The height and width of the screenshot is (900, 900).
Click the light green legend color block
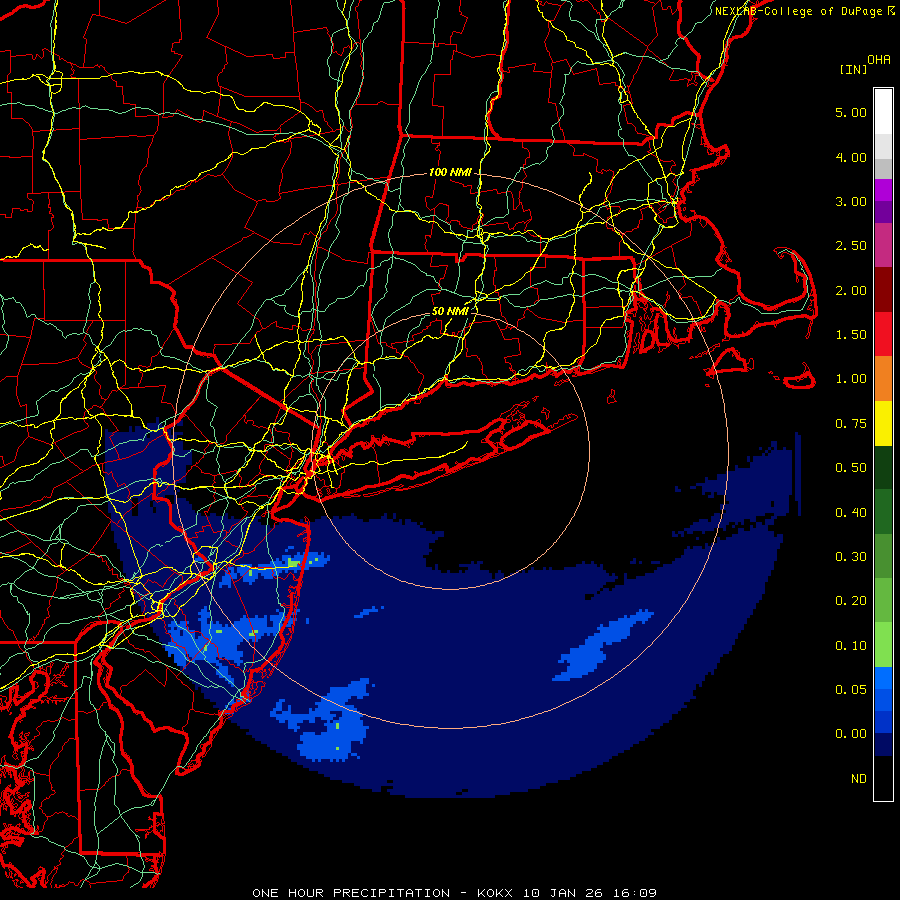(883, 645)
